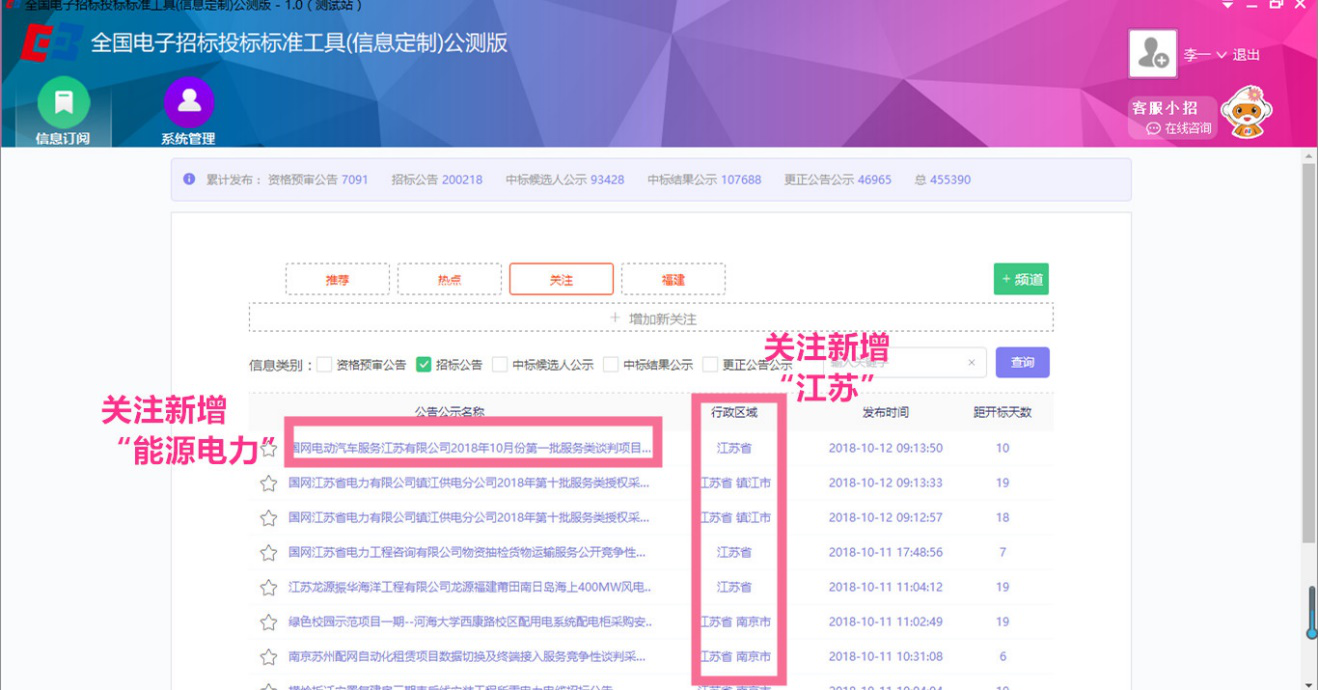
Task: Switch to the 推荐 channel tab
Action: pos(337,279)
